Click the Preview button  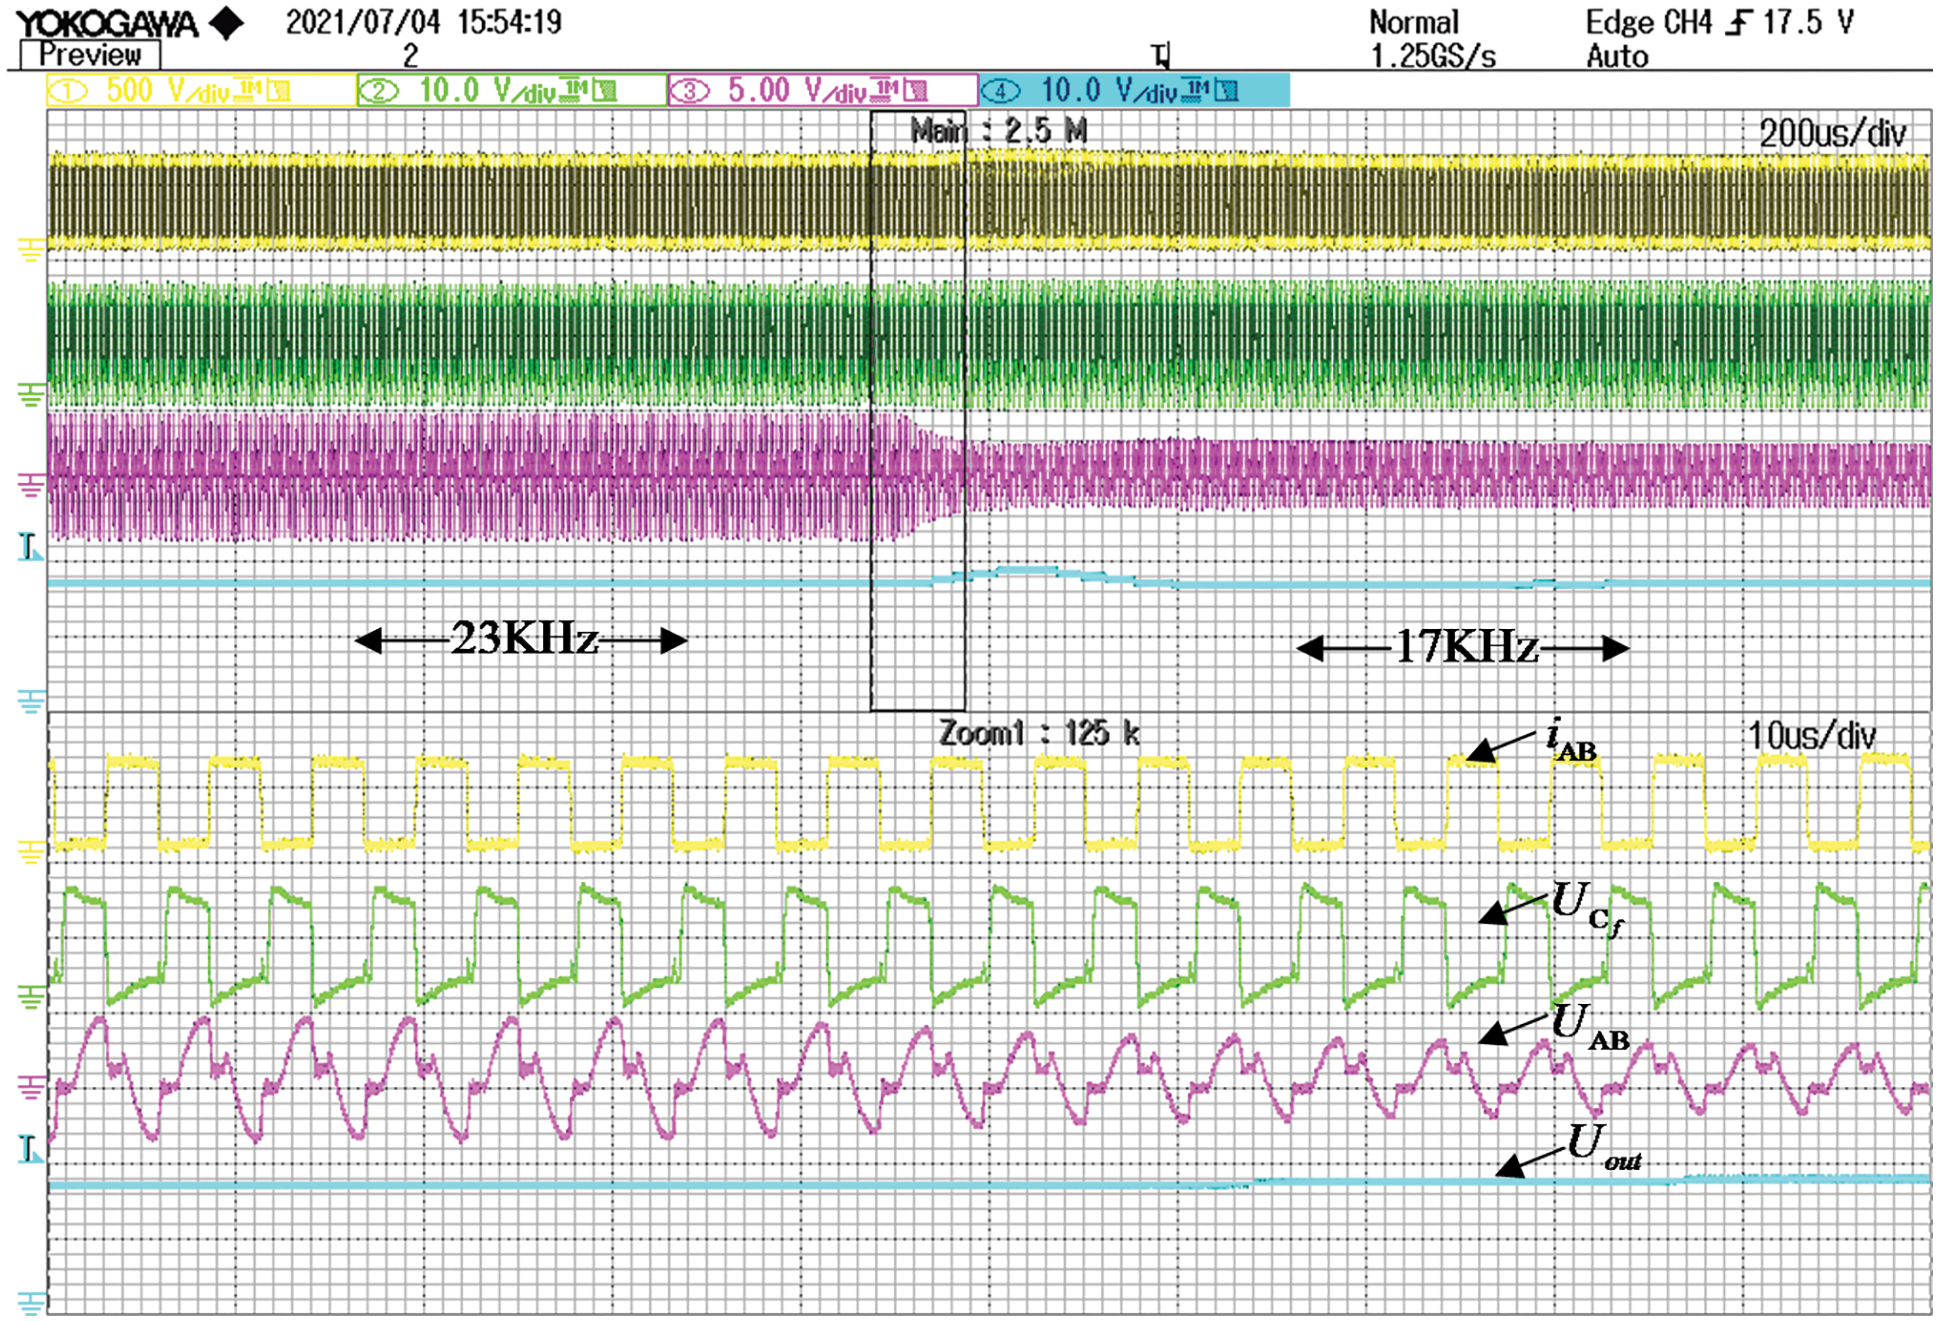click(x=90, y=55)
